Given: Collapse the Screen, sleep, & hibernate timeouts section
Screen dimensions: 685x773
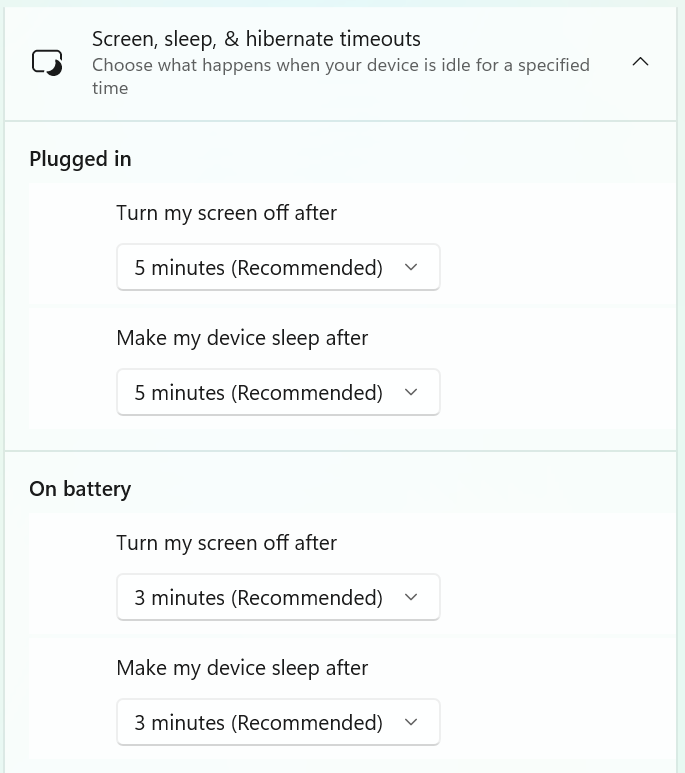Looking at the screenshot, I should tap(640, 62).
